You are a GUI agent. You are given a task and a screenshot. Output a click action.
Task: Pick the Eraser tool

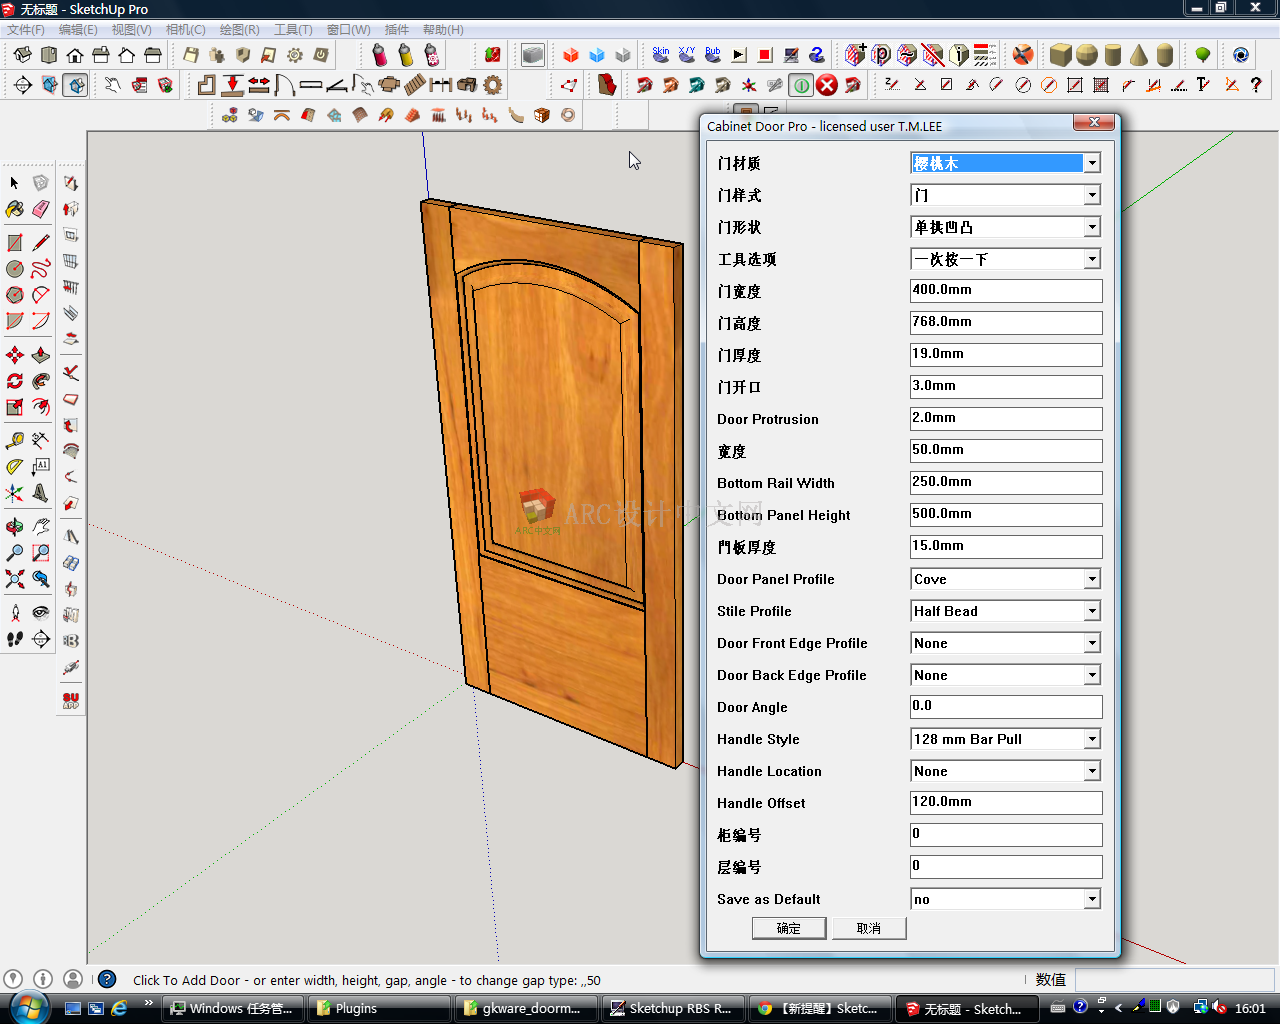pos(40,209)
